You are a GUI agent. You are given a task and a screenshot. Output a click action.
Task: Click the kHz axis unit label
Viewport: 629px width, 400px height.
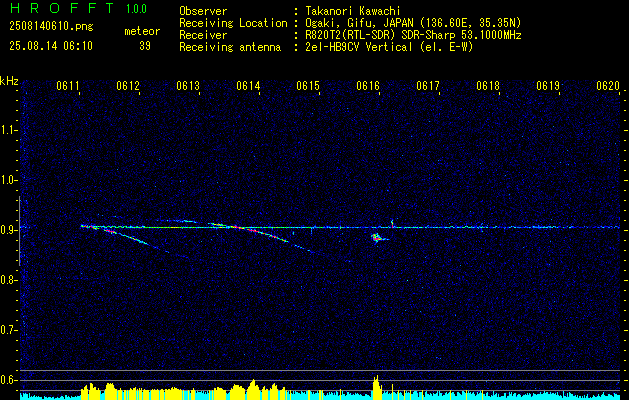[9, 81]
